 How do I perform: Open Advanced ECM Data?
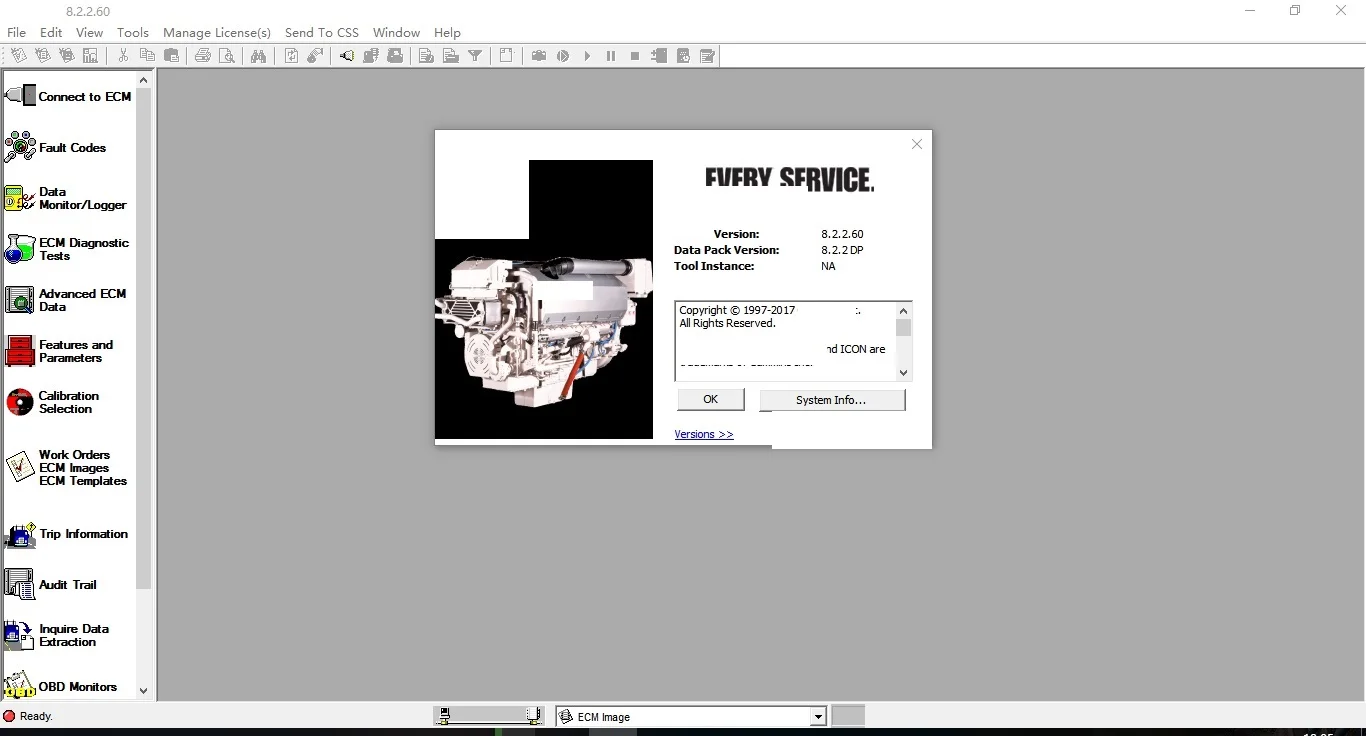tap(66, 300)
